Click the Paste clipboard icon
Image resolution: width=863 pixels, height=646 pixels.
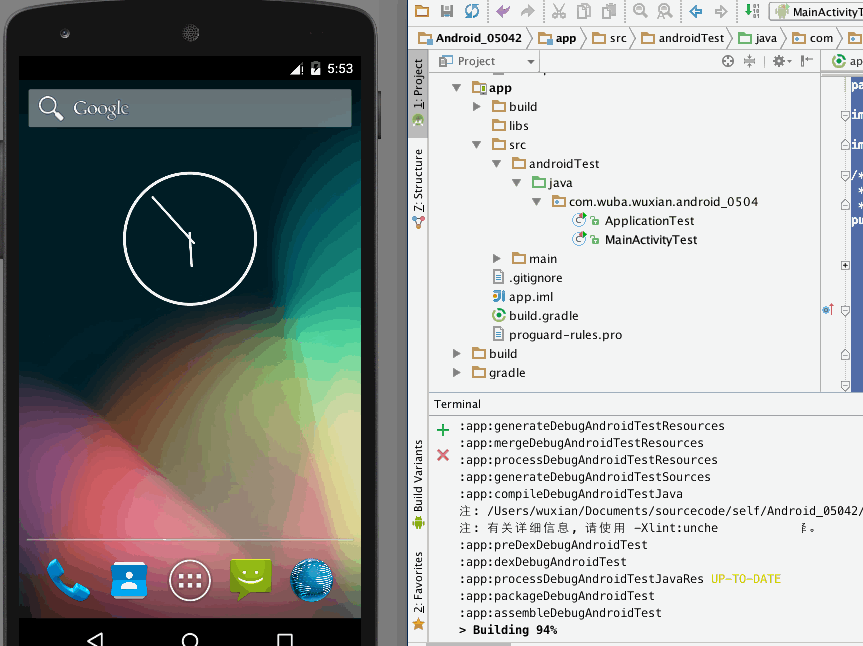[609, 10]
